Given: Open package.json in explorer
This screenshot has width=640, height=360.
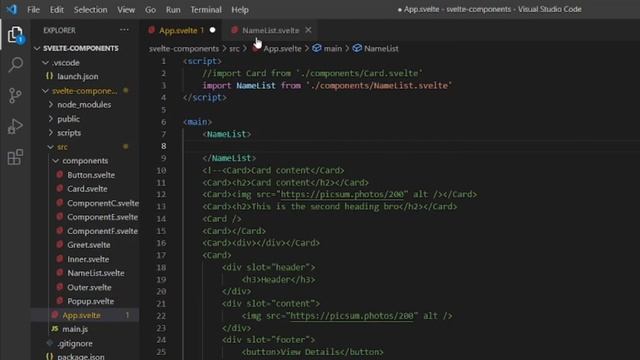Looking at the screenshot, I should [81, 356].
